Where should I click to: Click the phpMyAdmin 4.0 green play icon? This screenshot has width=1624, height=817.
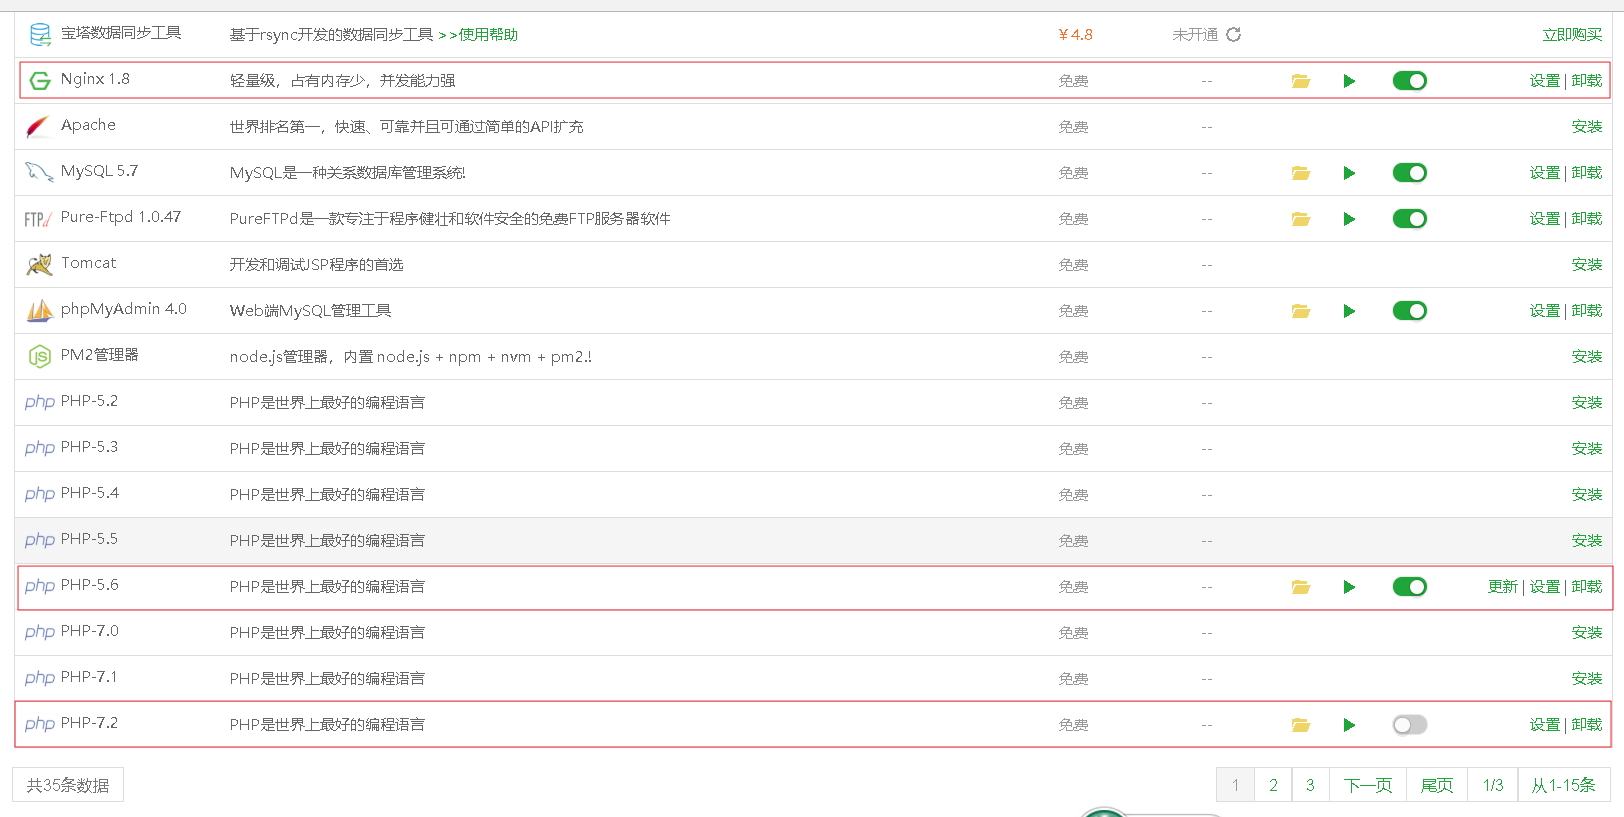(x=1349, y=311)
